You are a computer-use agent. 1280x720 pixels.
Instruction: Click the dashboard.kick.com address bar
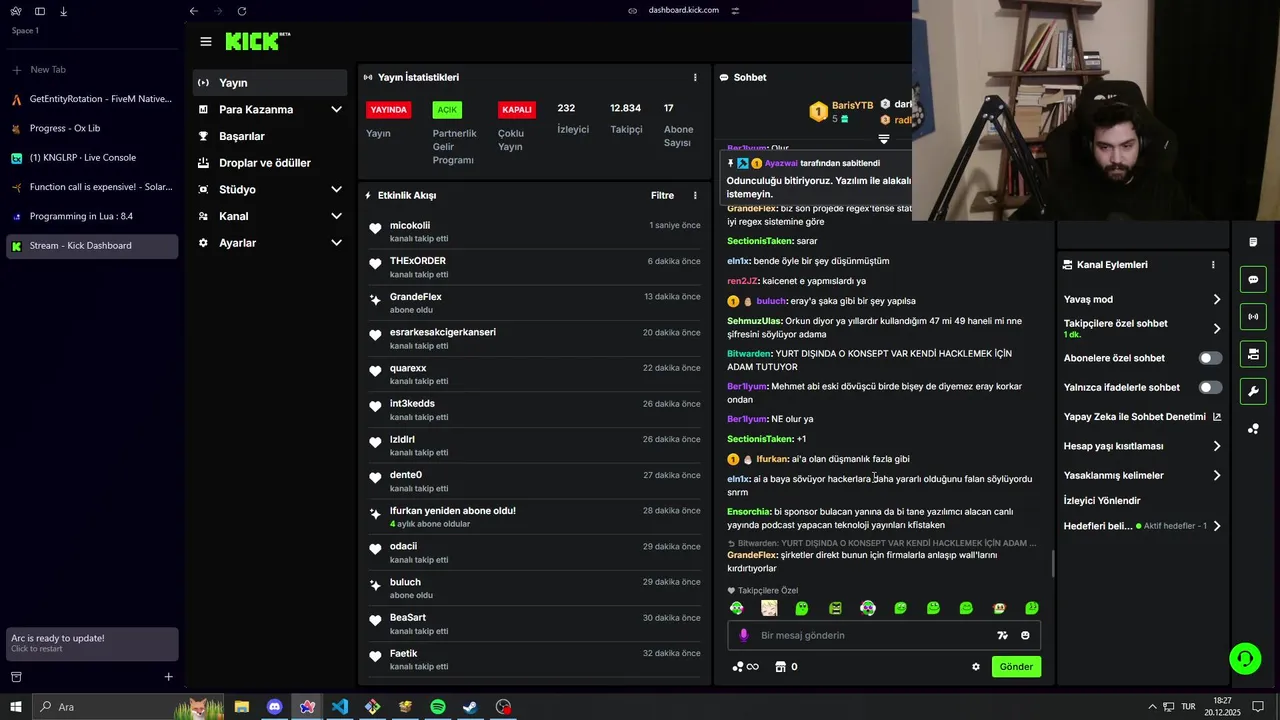point(683,10)
